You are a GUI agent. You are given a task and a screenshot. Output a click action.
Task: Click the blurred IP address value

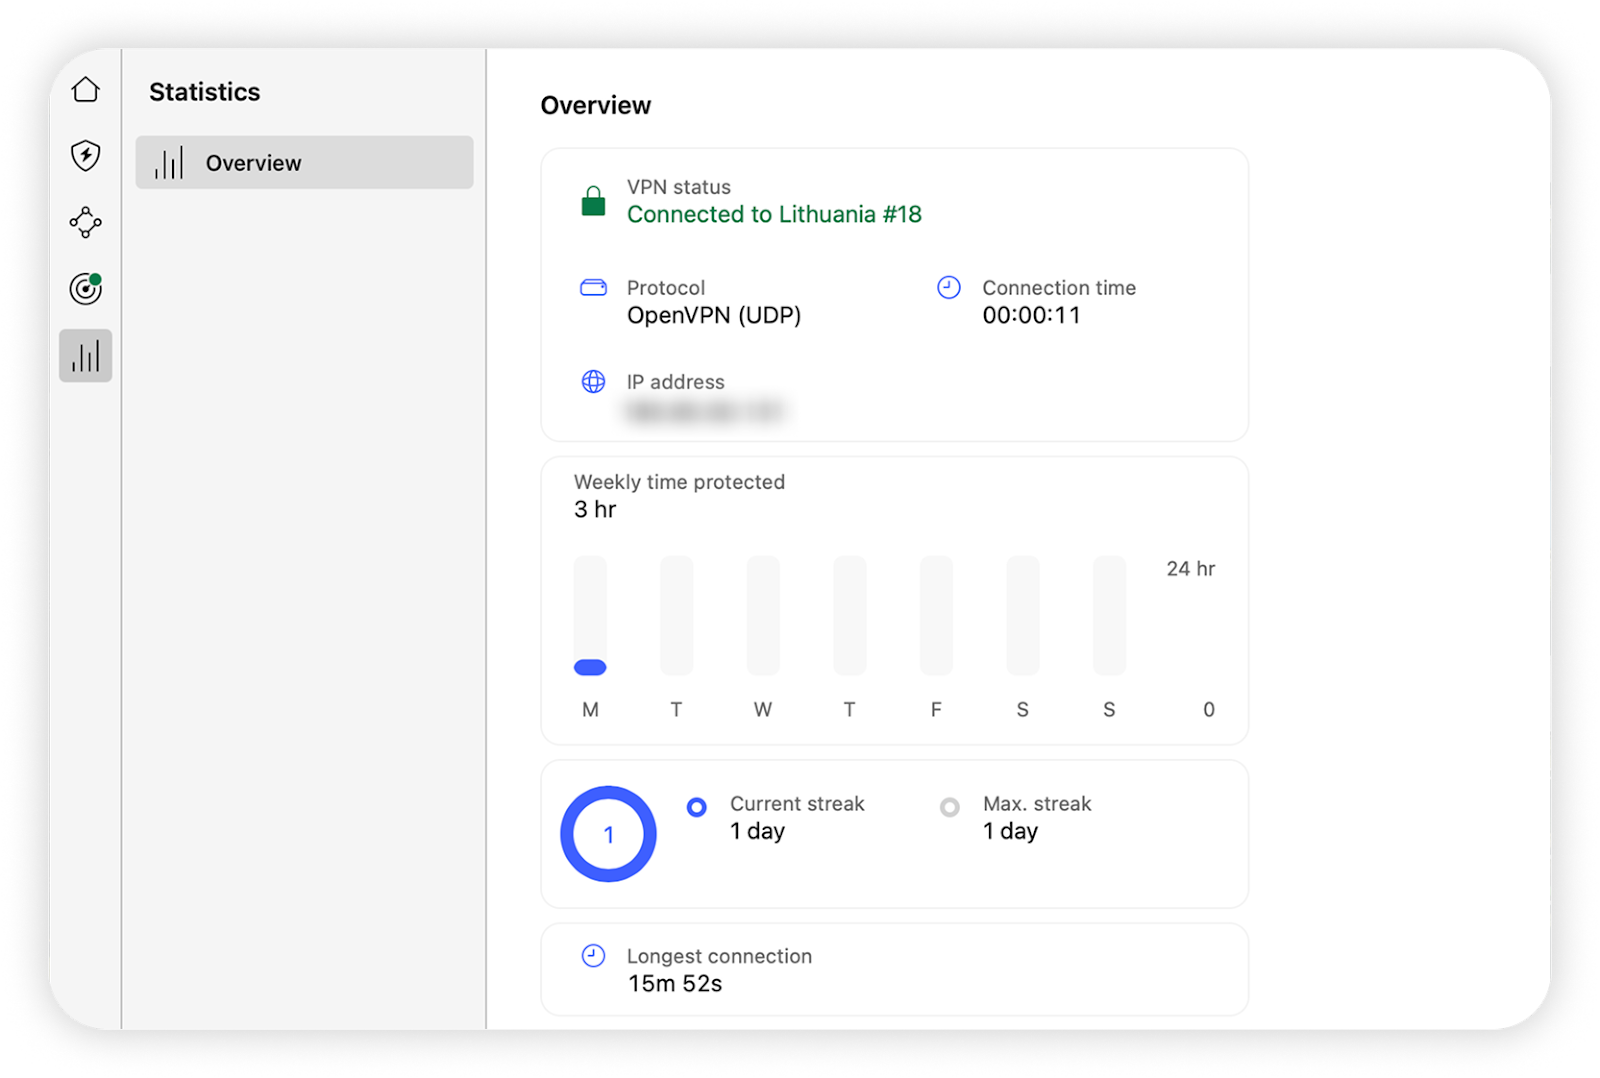click(705, 411)
